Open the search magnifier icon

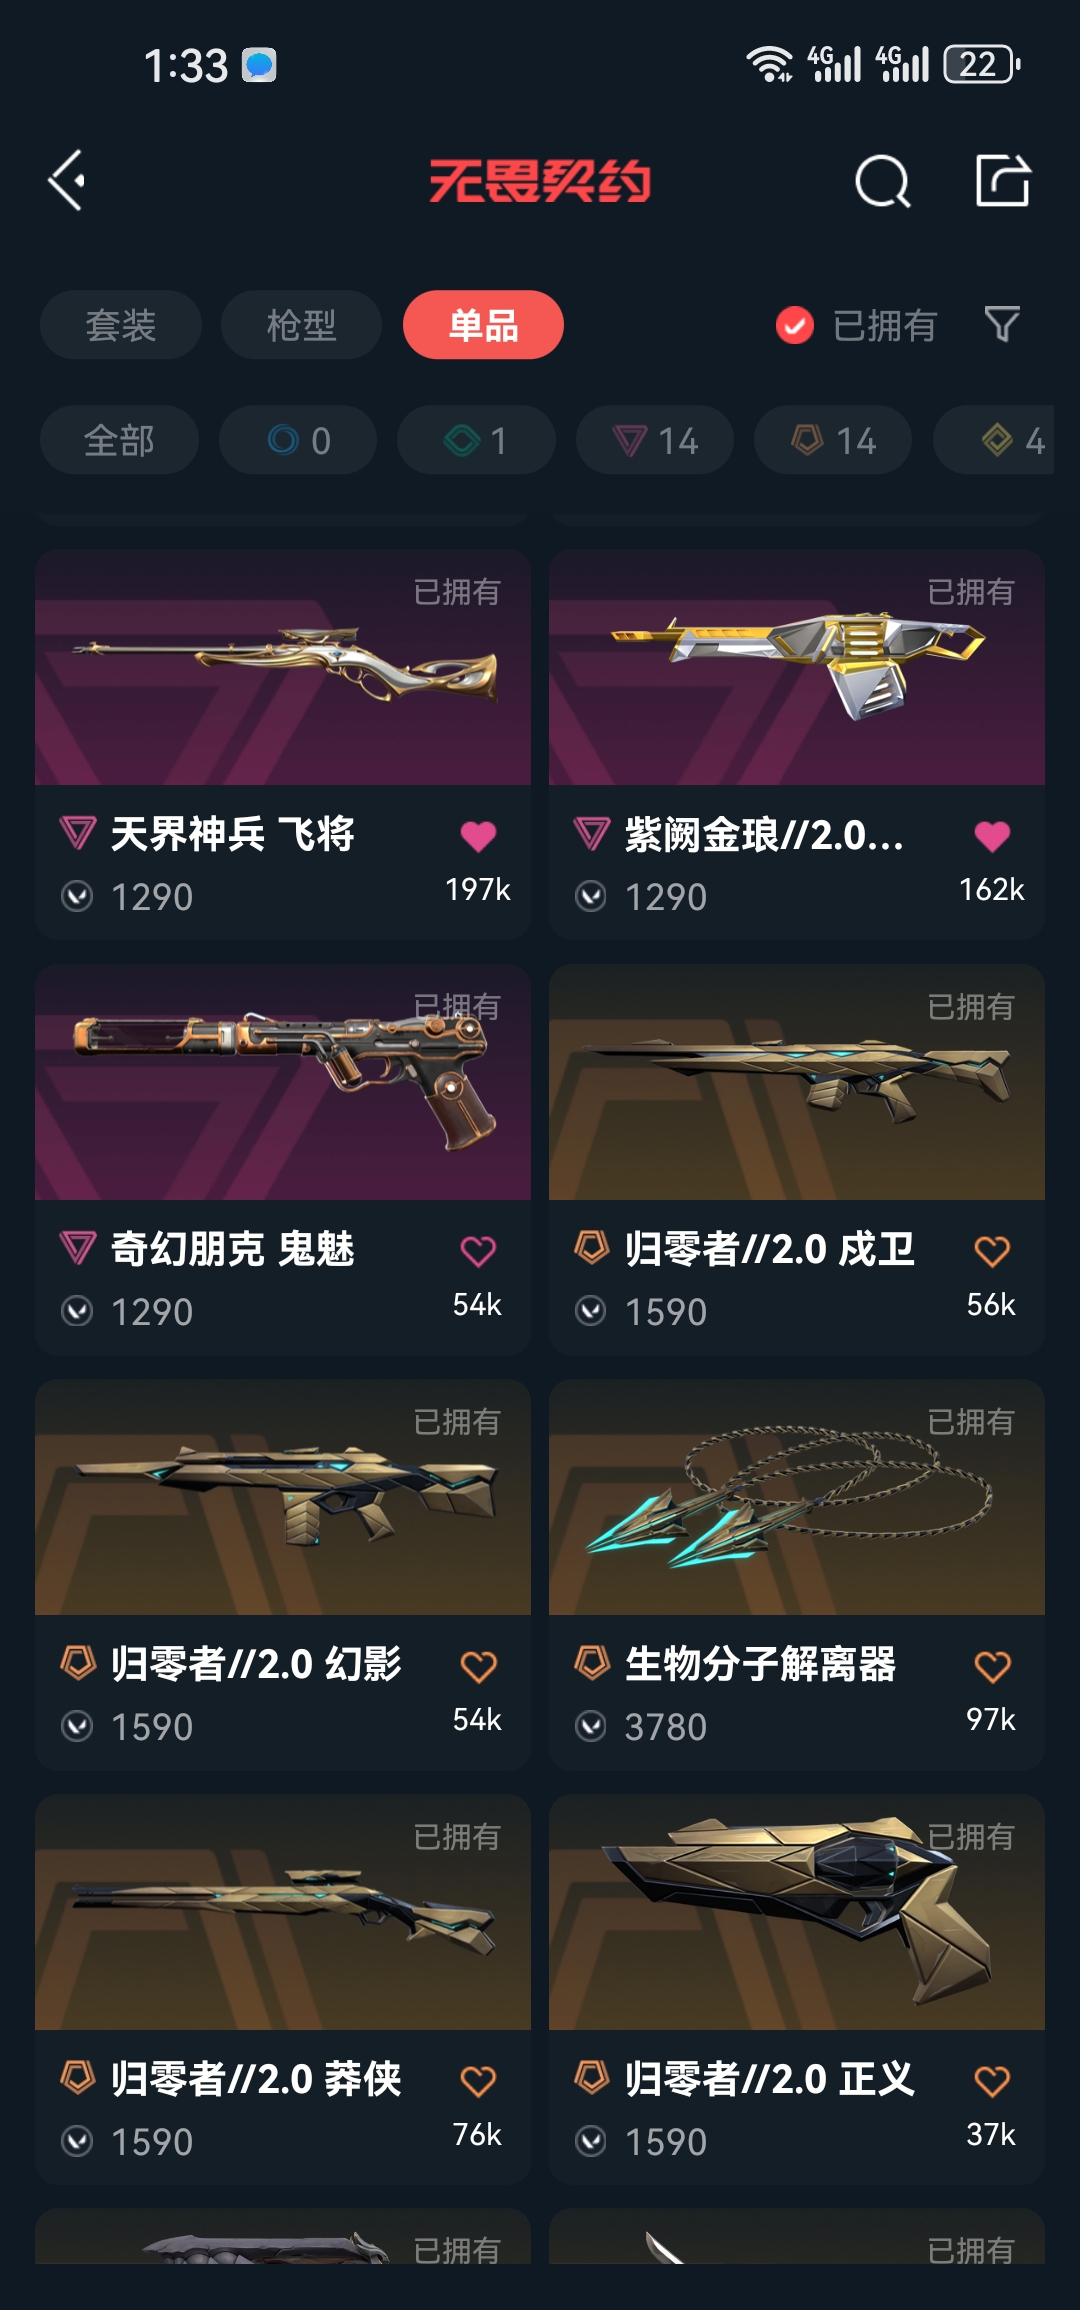(x=883, y=181)
